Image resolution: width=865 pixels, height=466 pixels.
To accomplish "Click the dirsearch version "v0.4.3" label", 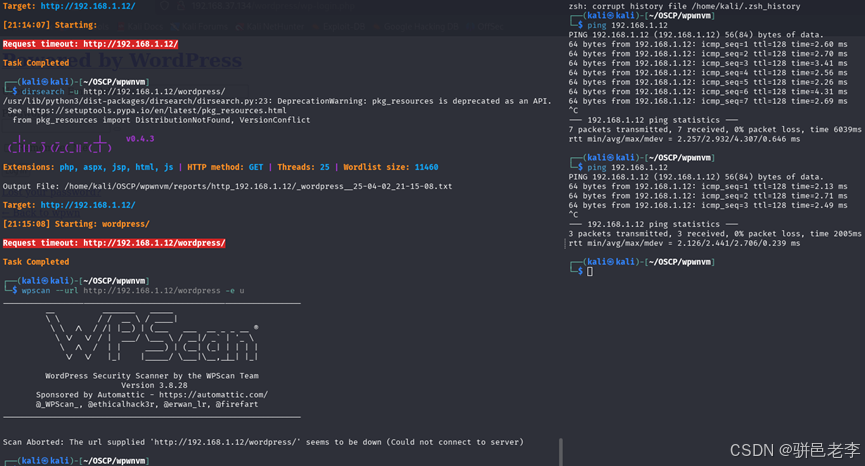I will (x=140, y=139).
